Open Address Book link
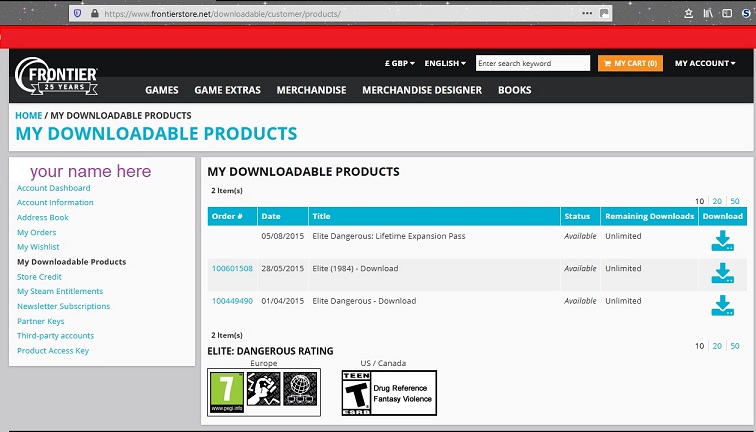Screen dimensions: 756x432 click(x=42, y=217)
